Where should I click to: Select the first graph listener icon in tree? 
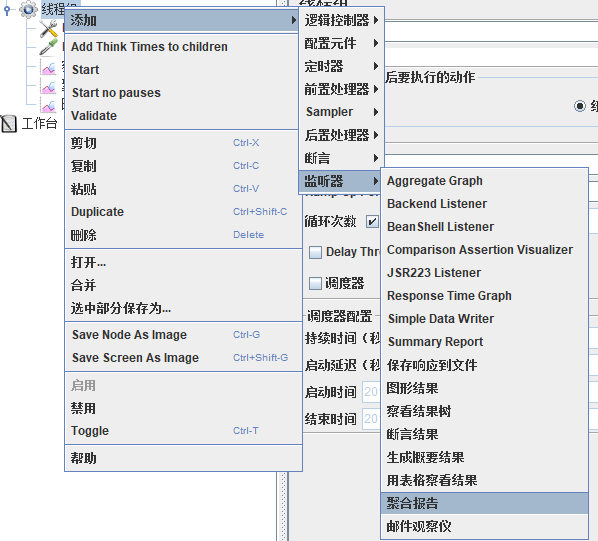[x=48, y=67]
